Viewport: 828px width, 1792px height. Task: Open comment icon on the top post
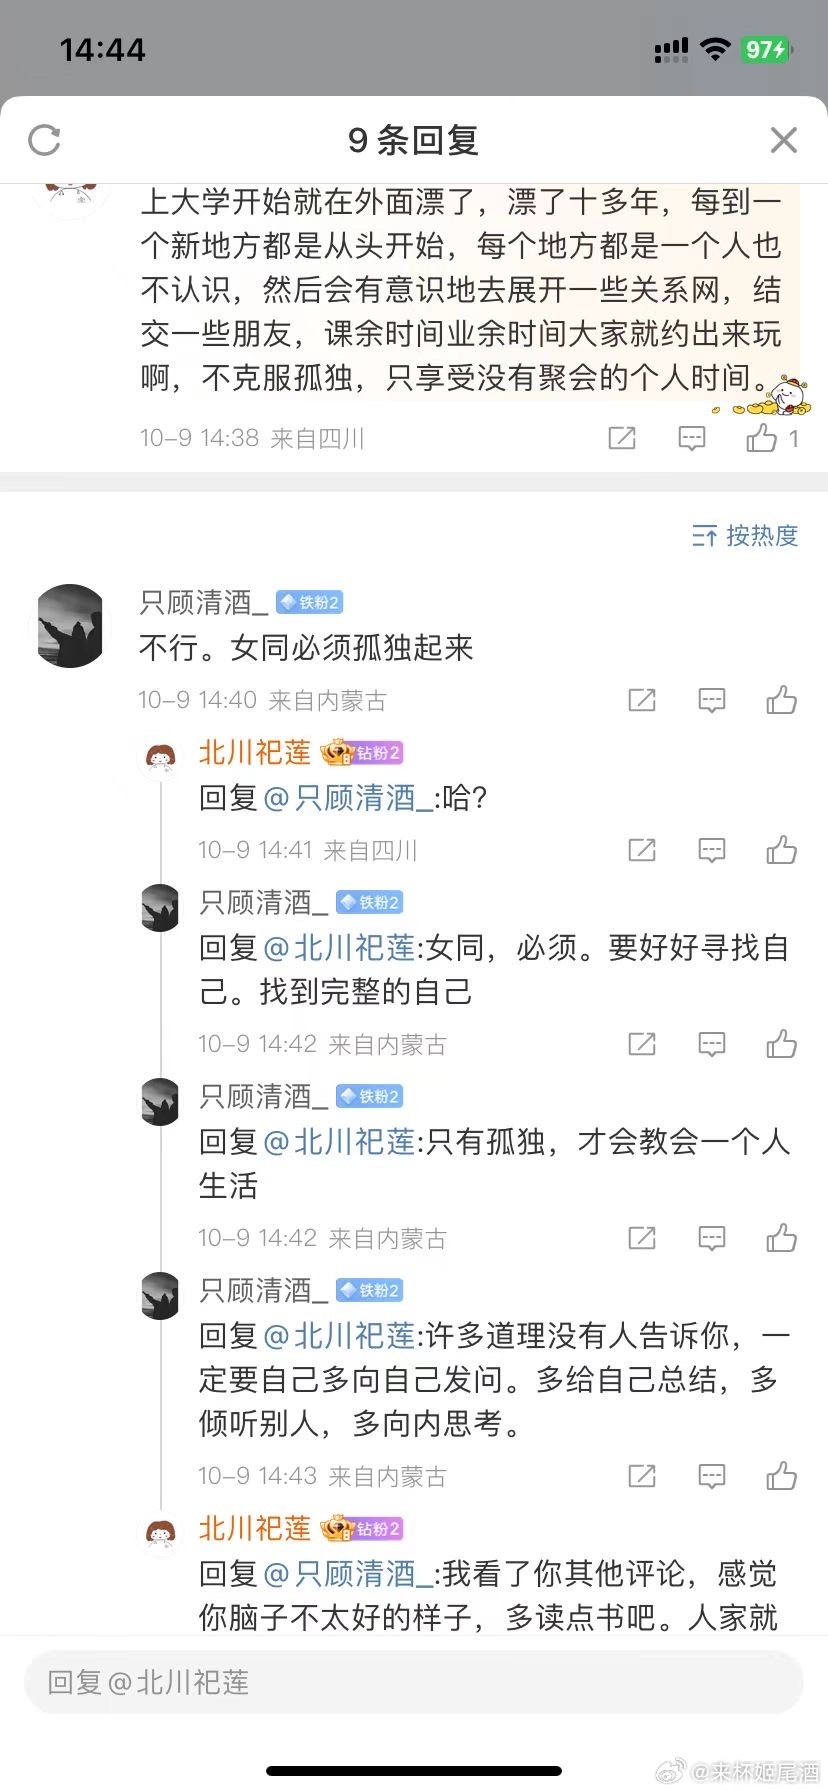point(692,438)
